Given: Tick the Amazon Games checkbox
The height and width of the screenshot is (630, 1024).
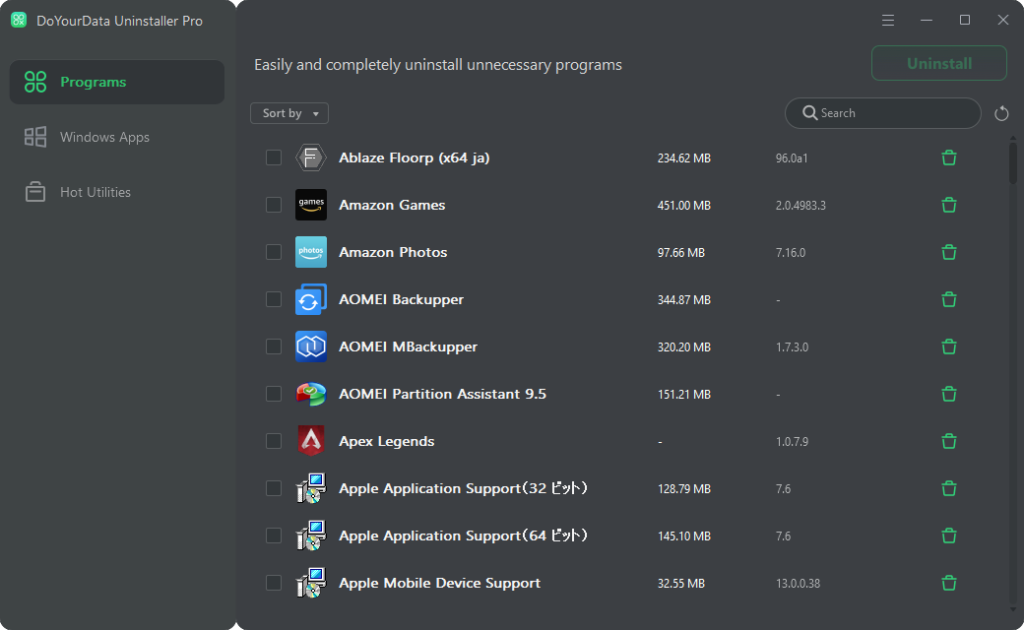Looking at the screenshot, I should coord(274,205).
